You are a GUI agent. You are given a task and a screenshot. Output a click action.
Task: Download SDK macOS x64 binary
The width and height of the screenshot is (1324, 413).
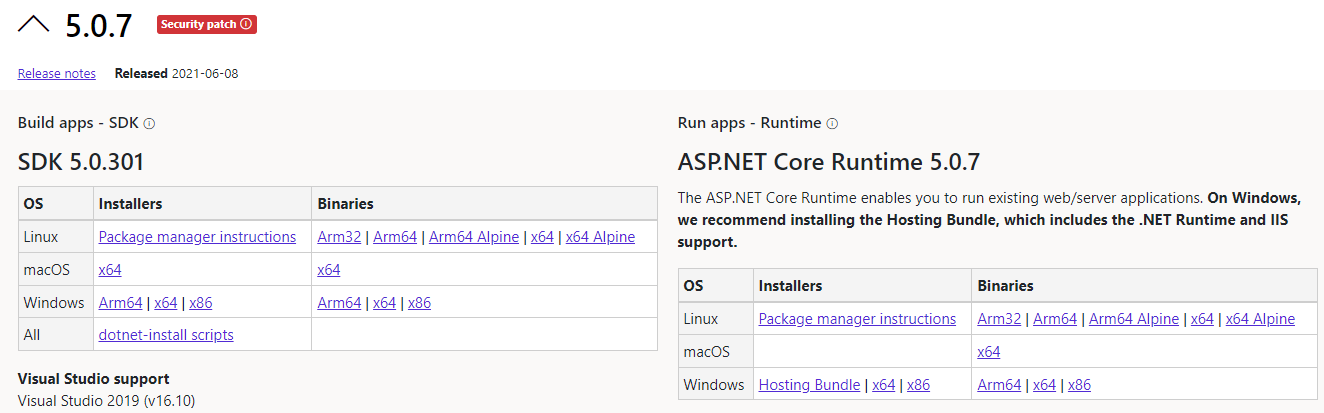click(x=329, y=270)
